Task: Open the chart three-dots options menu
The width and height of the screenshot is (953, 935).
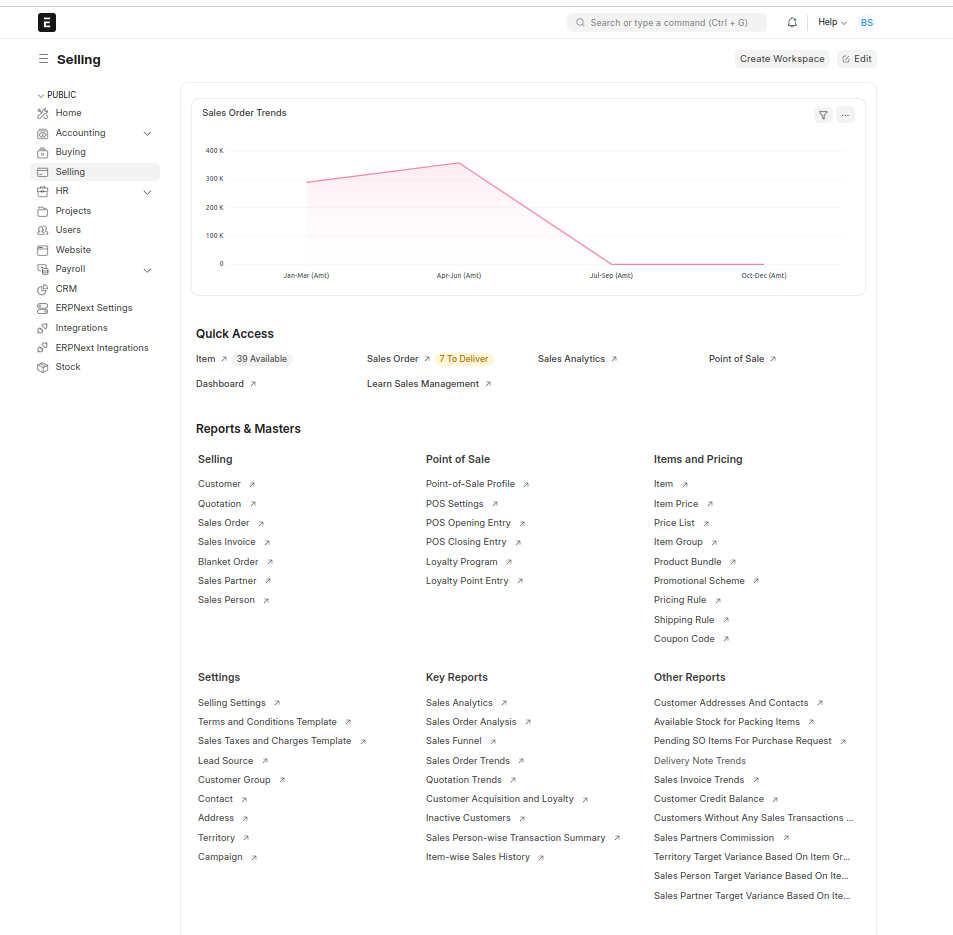Action: (845, 115)
